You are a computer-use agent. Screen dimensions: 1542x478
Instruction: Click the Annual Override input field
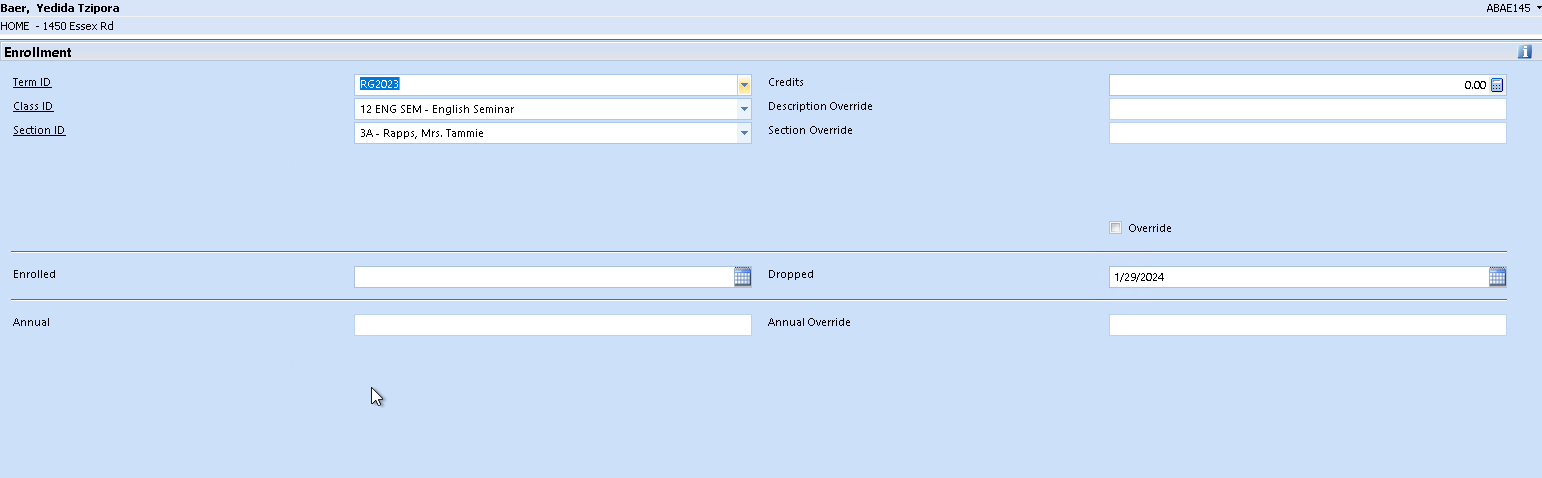1307,325
